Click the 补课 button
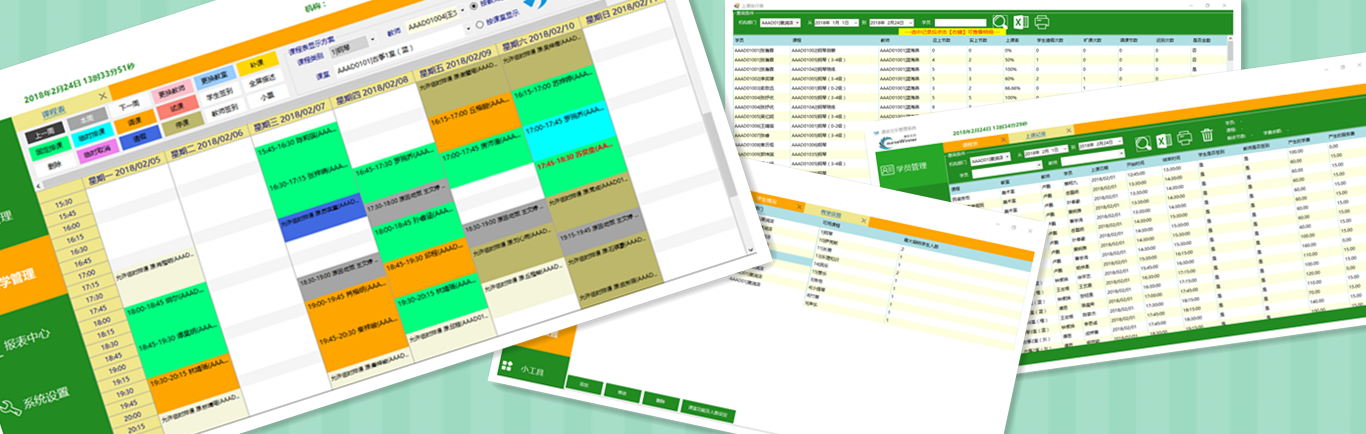Screen dimensions: 1366x434 click(x=257, y=66)
